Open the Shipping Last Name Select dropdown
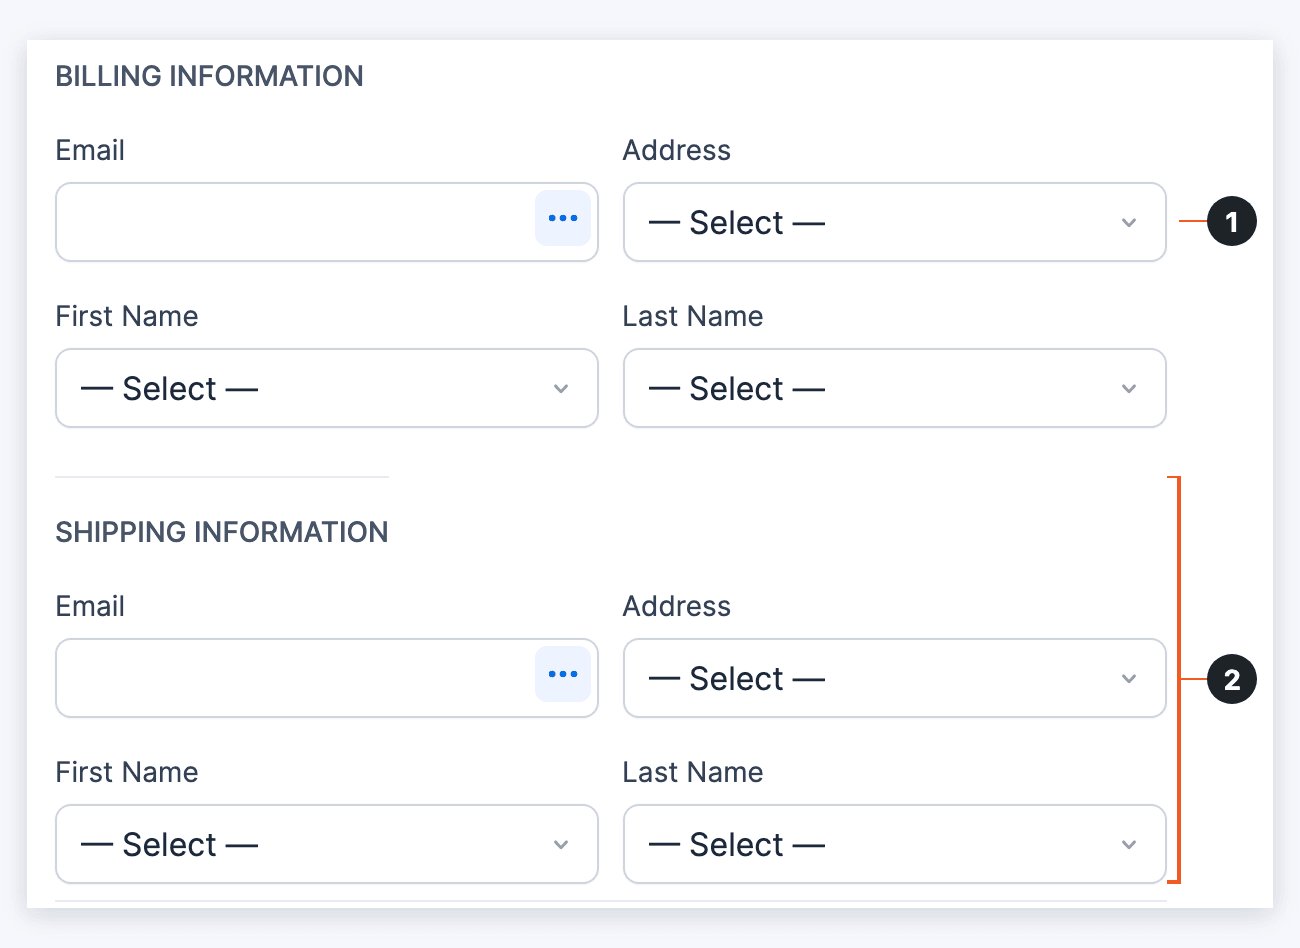Screen dimensions: 1300x948 [x=894, y=844]
